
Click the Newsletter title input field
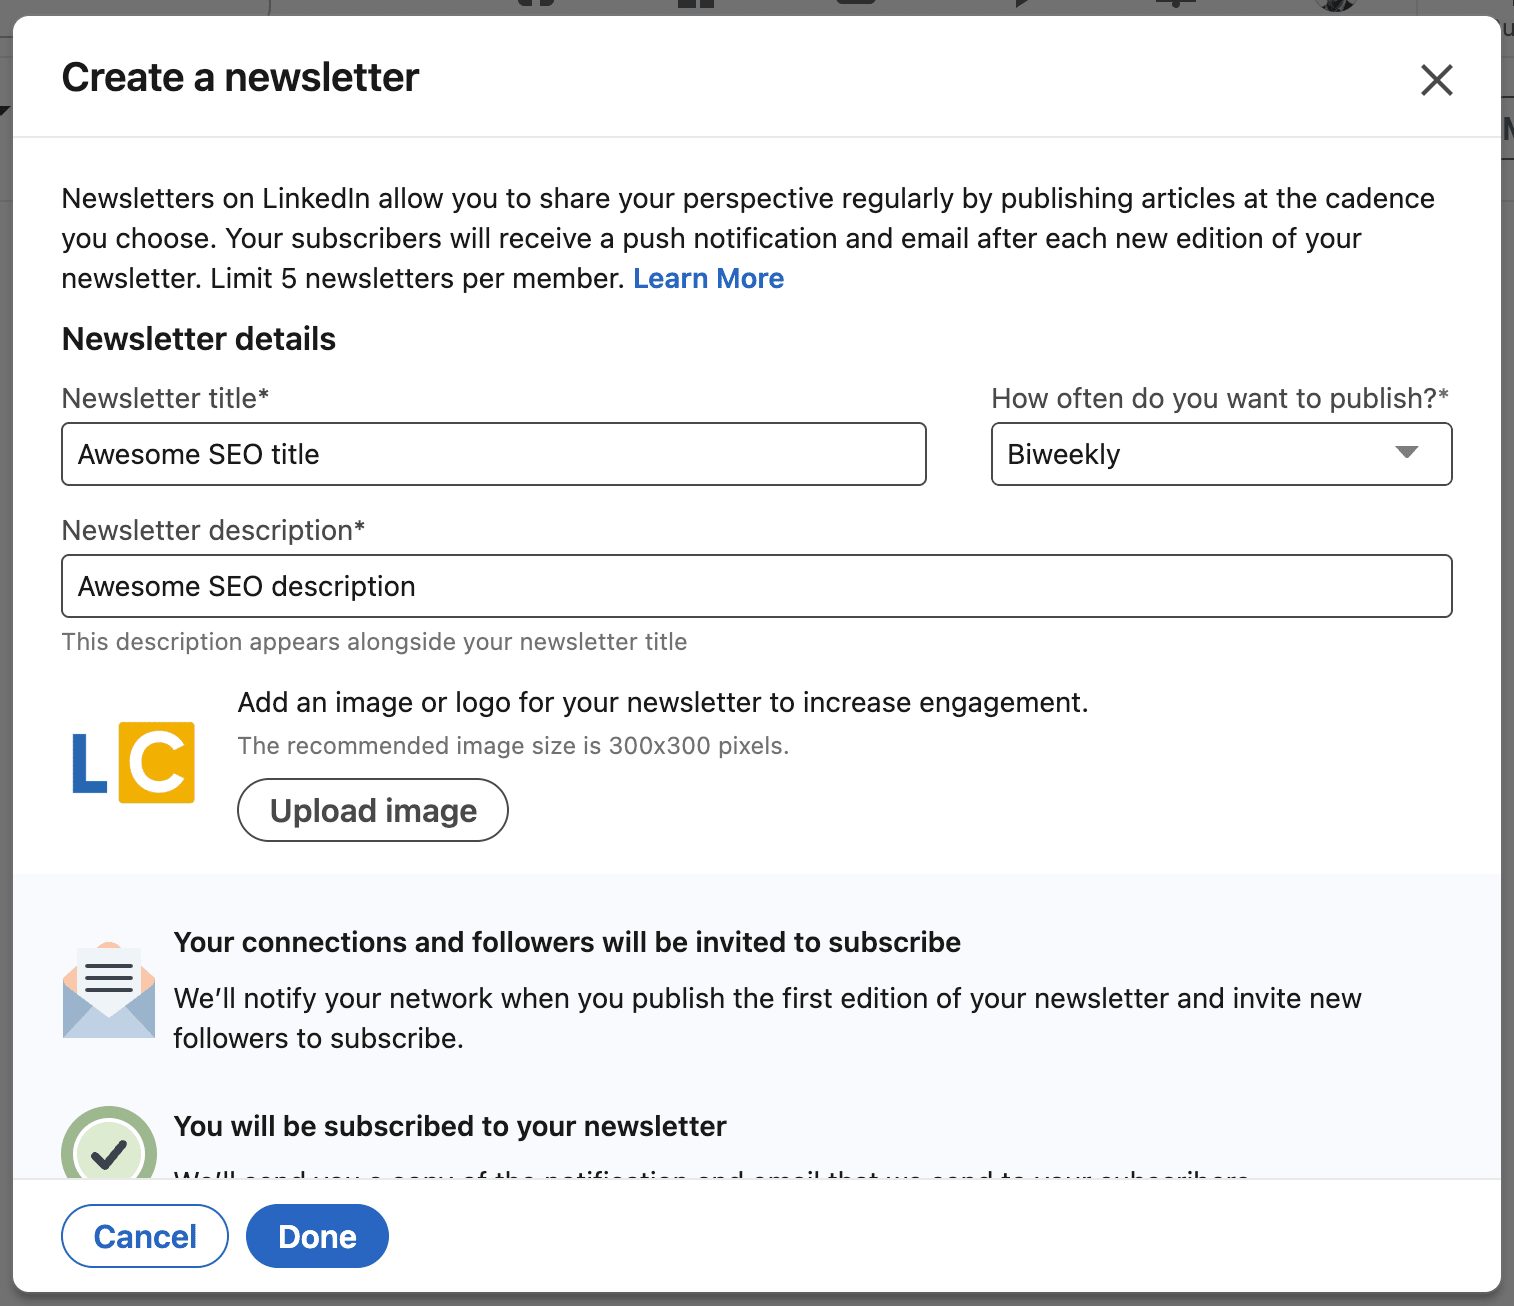tap(494, 454)
